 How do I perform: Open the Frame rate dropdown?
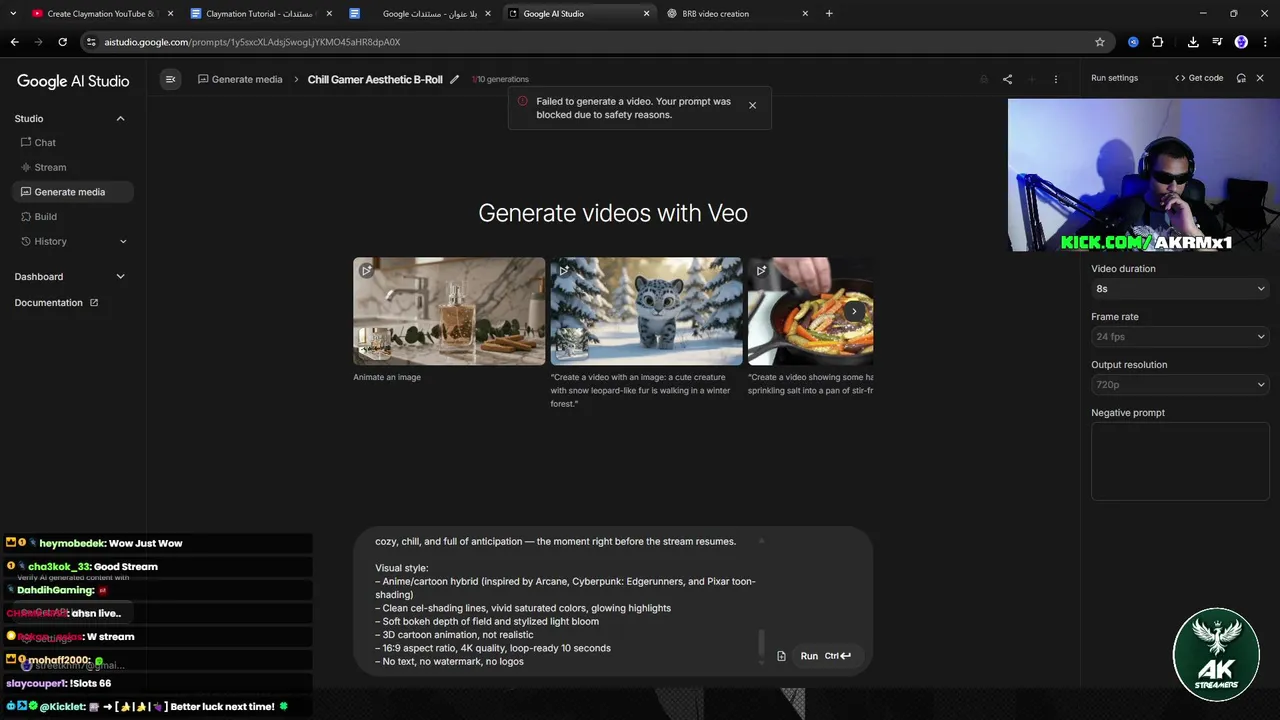[x=1180, y=337]
